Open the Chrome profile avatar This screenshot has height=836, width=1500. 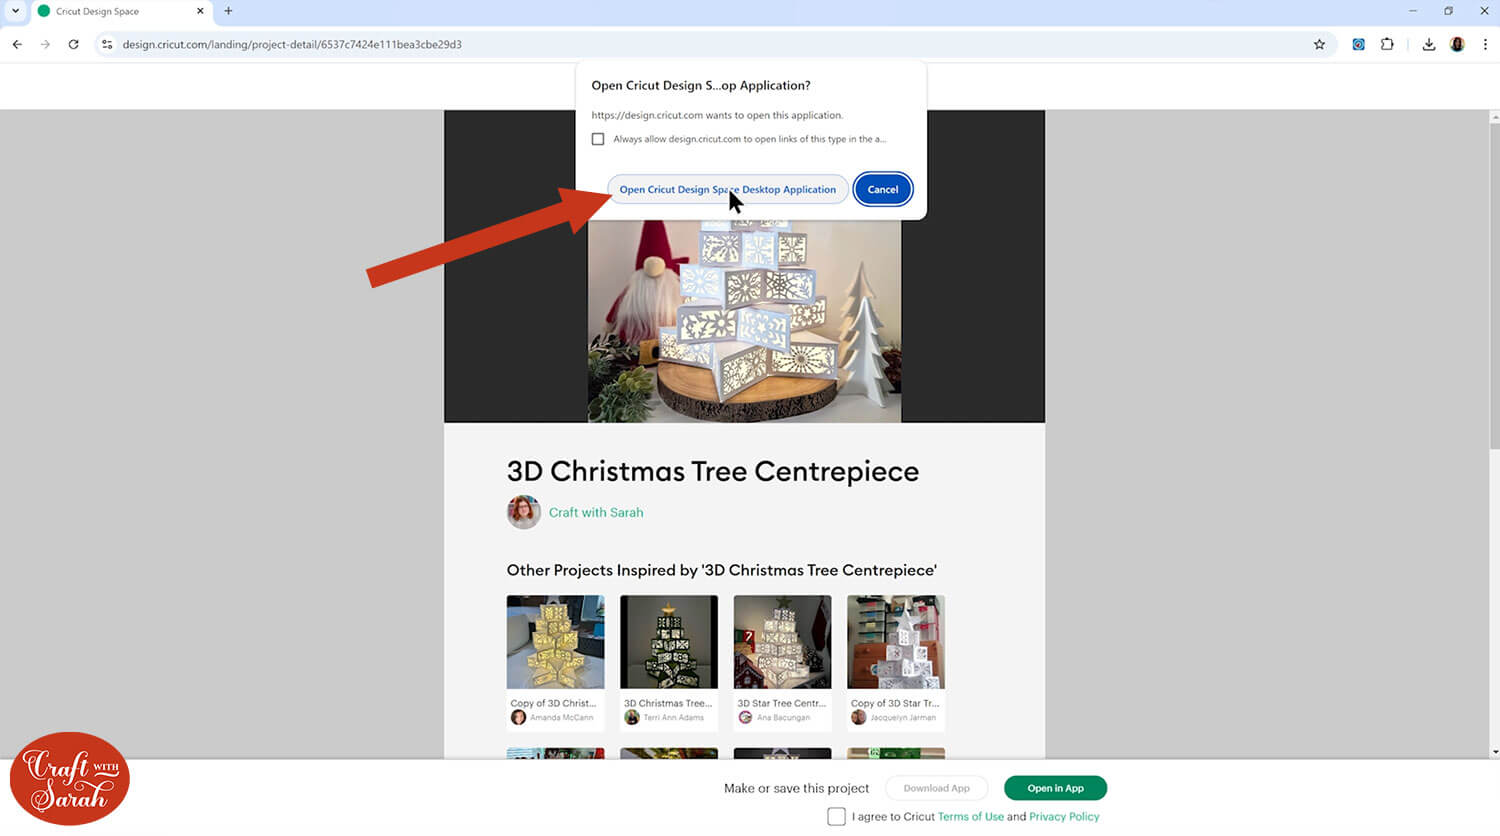(1457, 44)
